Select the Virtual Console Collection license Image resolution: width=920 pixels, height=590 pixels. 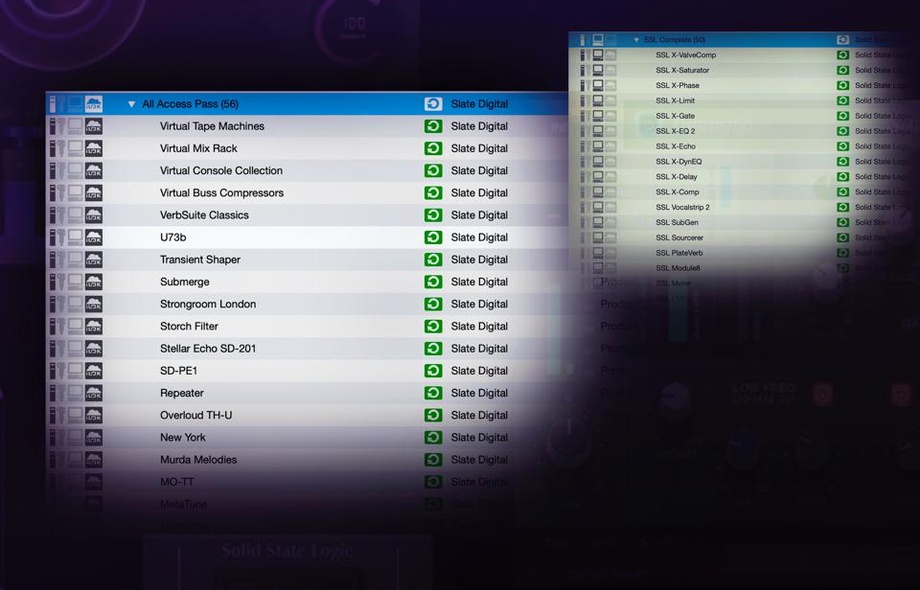point(221,171)
